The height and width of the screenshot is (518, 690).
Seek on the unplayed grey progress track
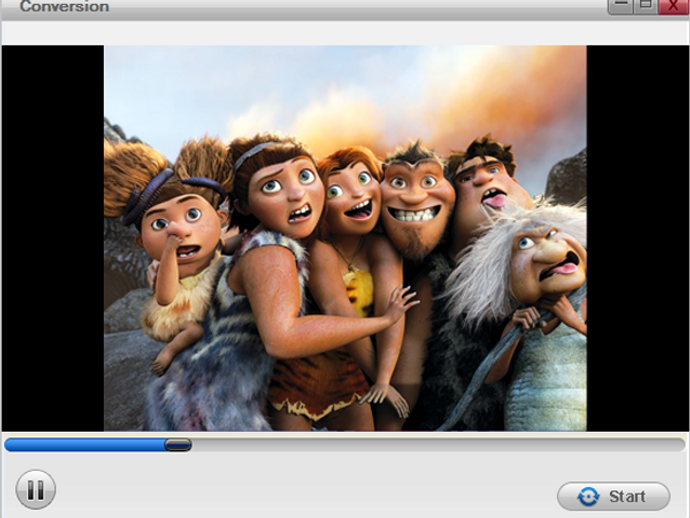[438, 445]
